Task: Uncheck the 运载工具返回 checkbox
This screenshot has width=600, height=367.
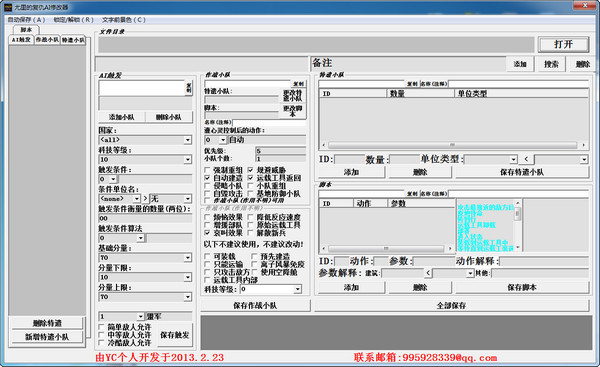Action: click(x=250, y=178)
